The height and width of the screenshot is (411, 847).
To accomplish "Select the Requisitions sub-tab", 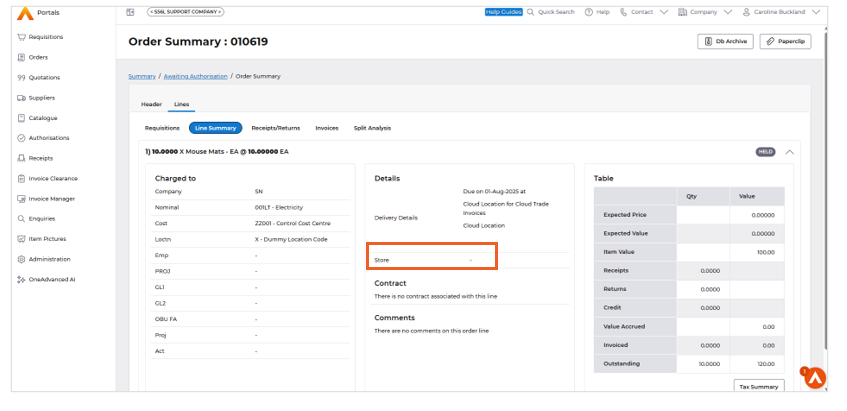I will pyautogui.click(x=162, y=129).
